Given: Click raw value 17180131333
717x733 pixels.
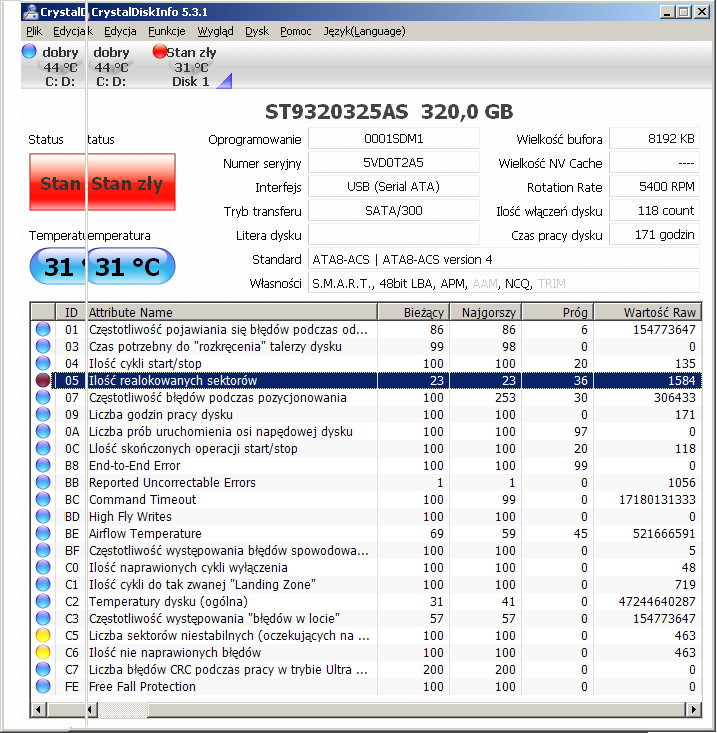Looking at the screenshot, I should pyautogui.click(x=657, y=499).
